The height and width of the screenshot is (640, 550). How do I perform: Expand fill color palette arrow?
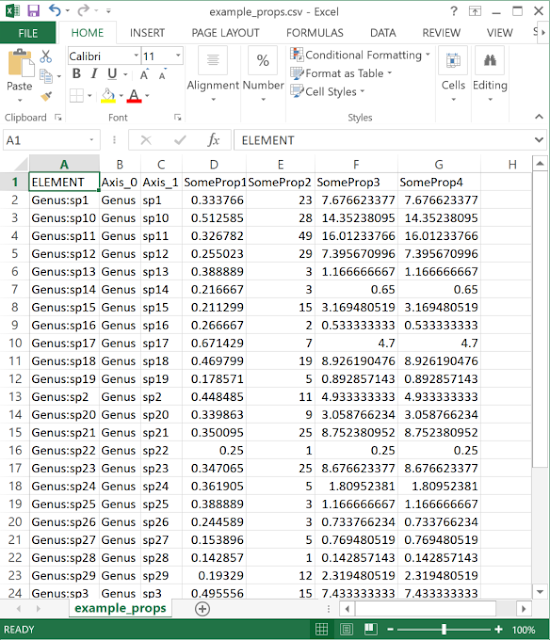point(121,96)
